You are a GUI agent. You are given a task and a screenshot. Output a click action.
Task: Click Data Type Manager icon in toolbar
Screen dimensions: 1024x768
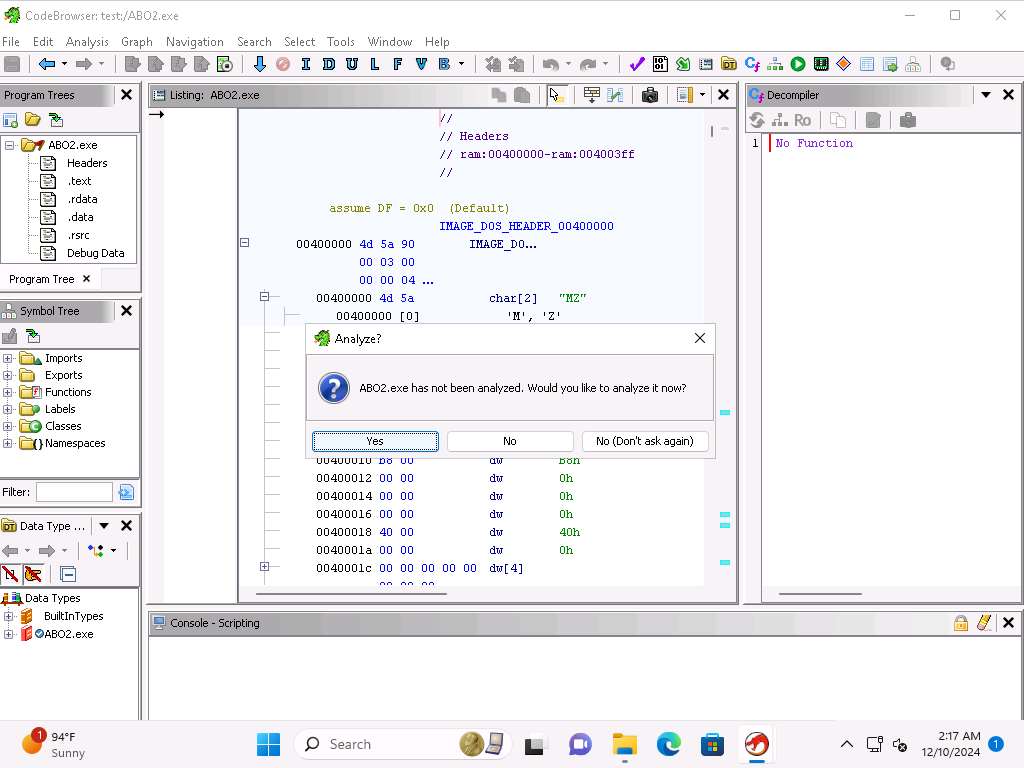point(729,64)
